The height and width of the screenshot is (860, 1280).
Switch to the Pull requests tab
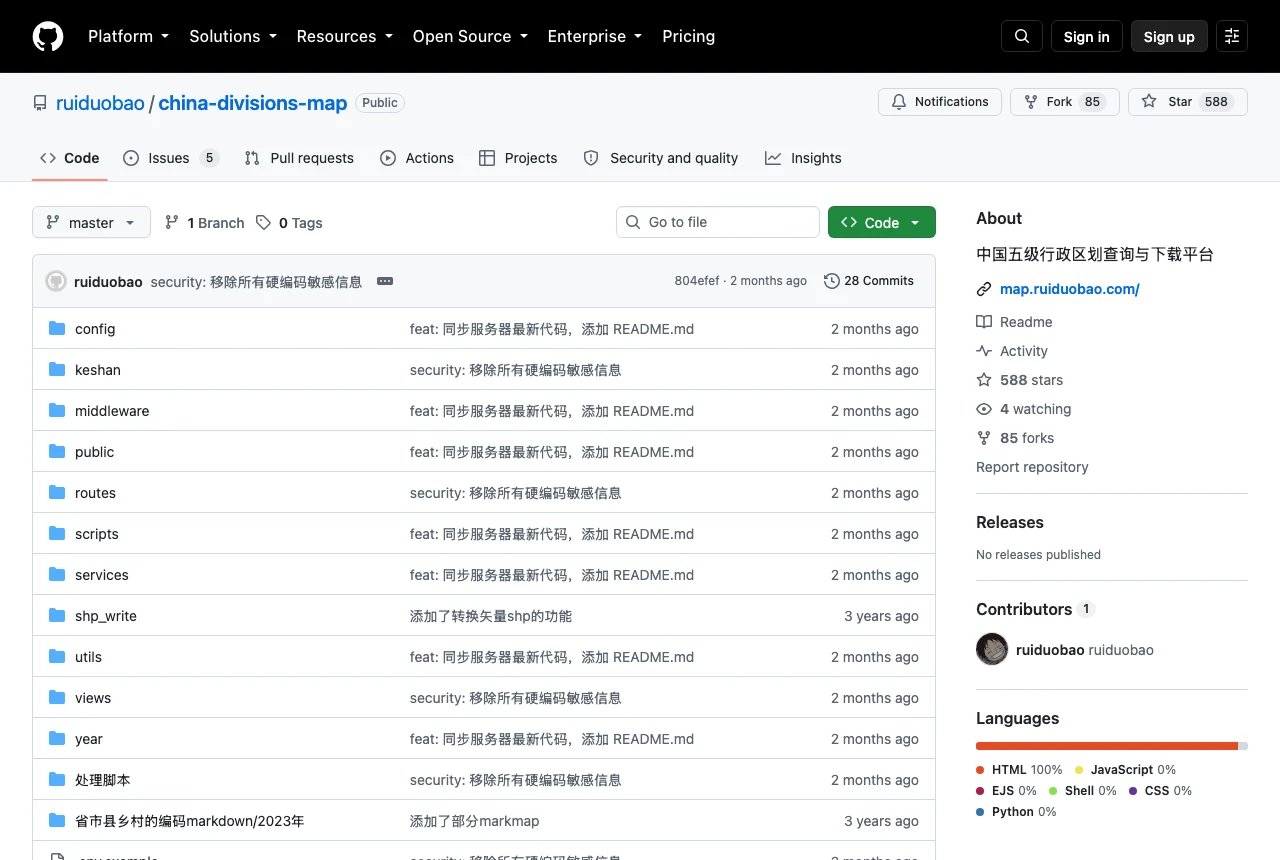point(299,158)
